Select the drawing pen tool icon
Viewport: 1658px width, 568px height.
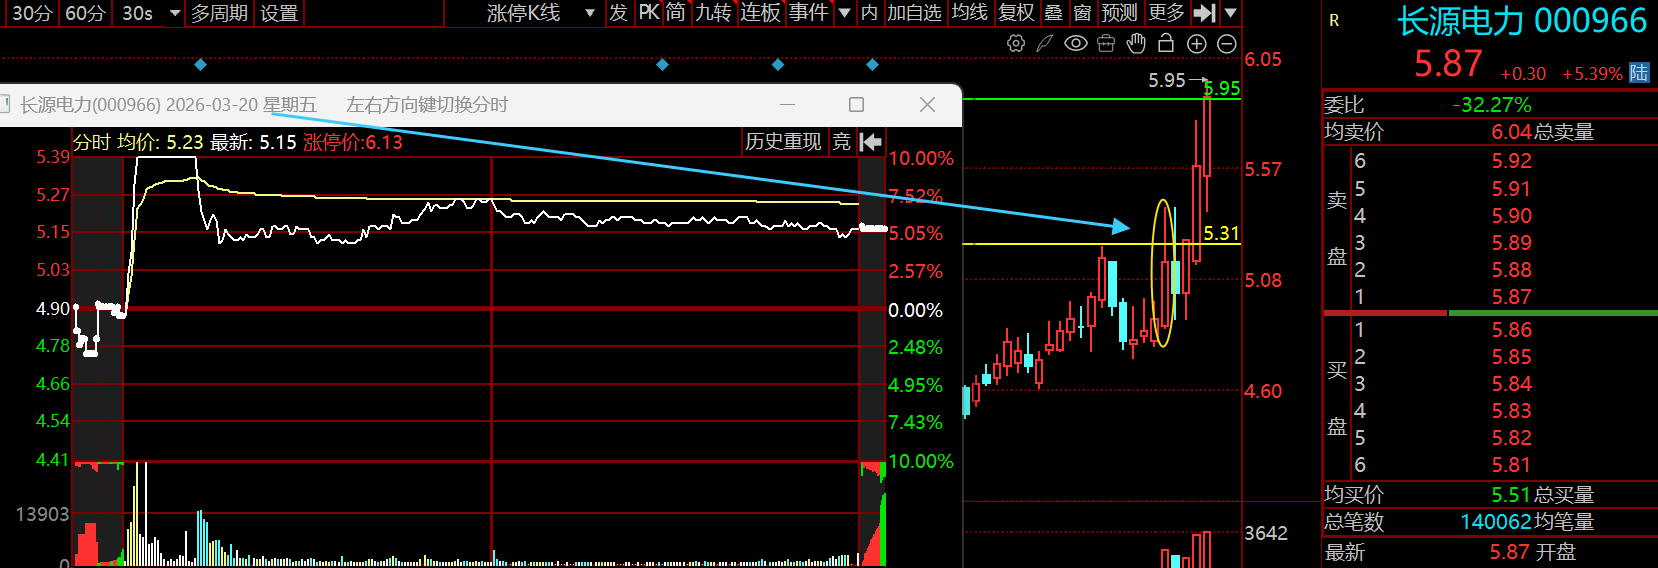click(1045, 43)
